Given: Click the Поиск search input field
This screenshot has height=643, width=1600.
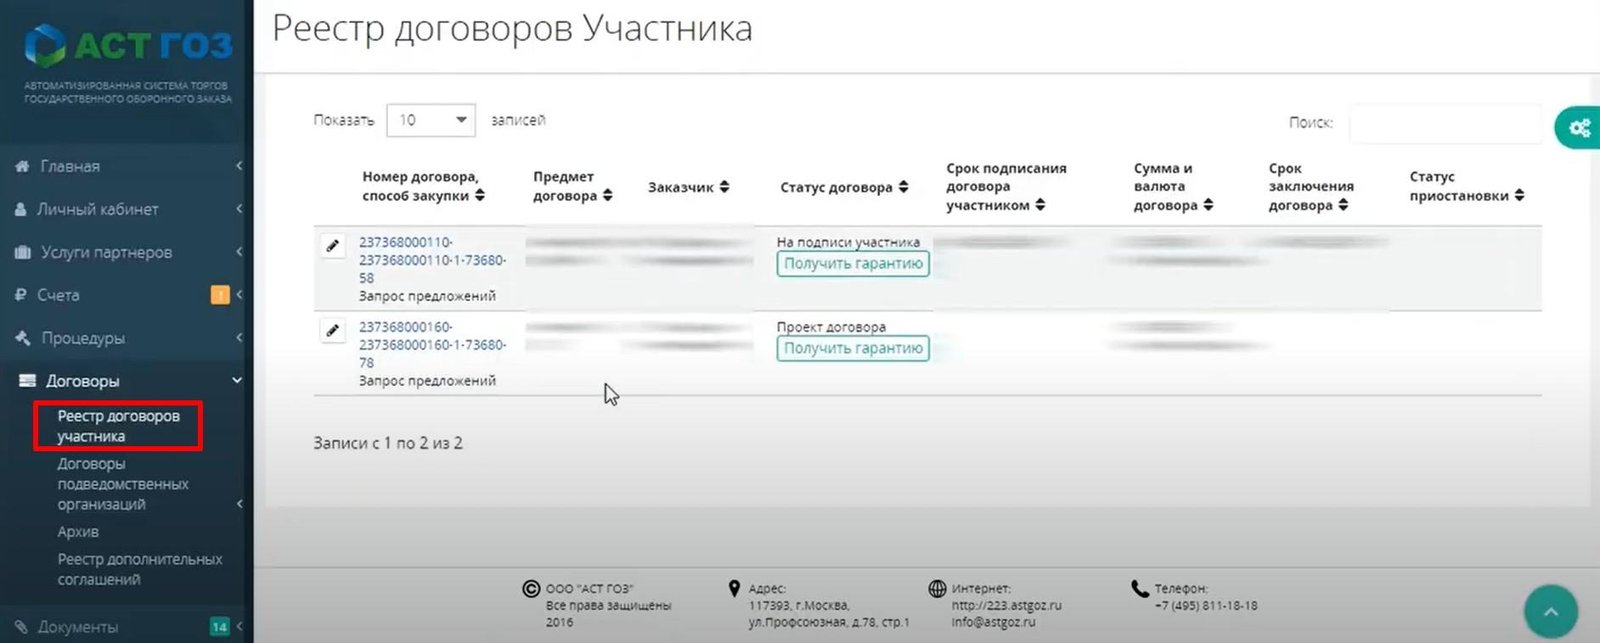Looking at the screenshot, I should pos(1444,123).
